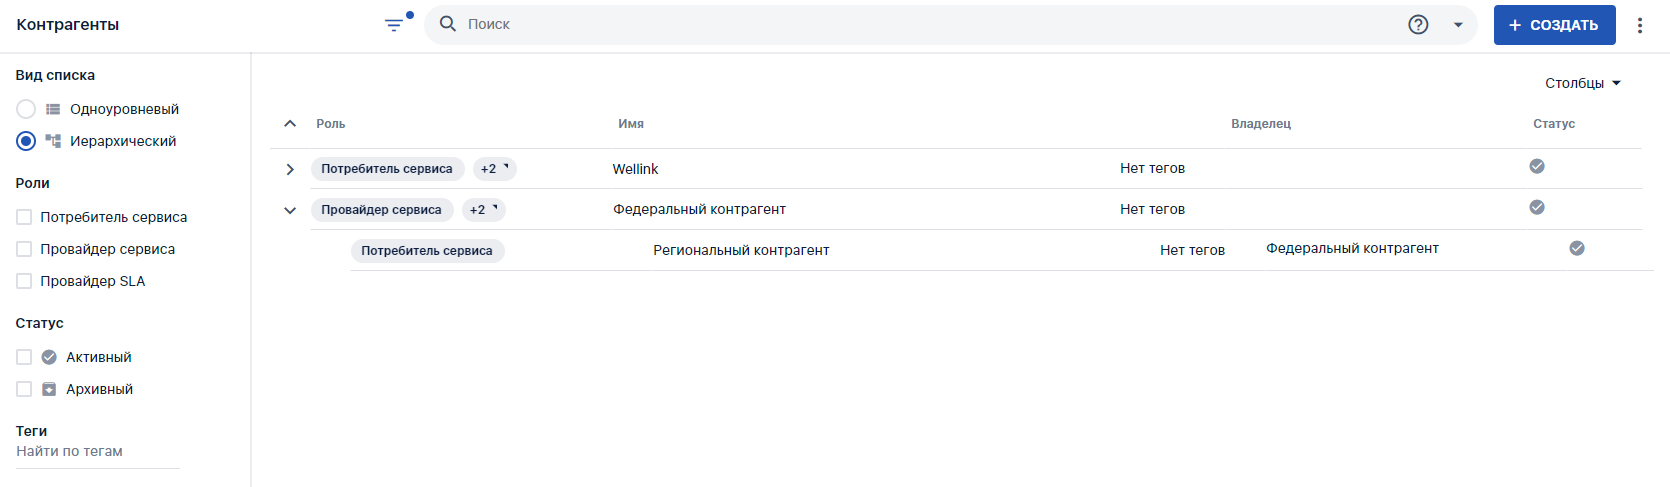Click the search help question mark icon

click(1418, 25)
